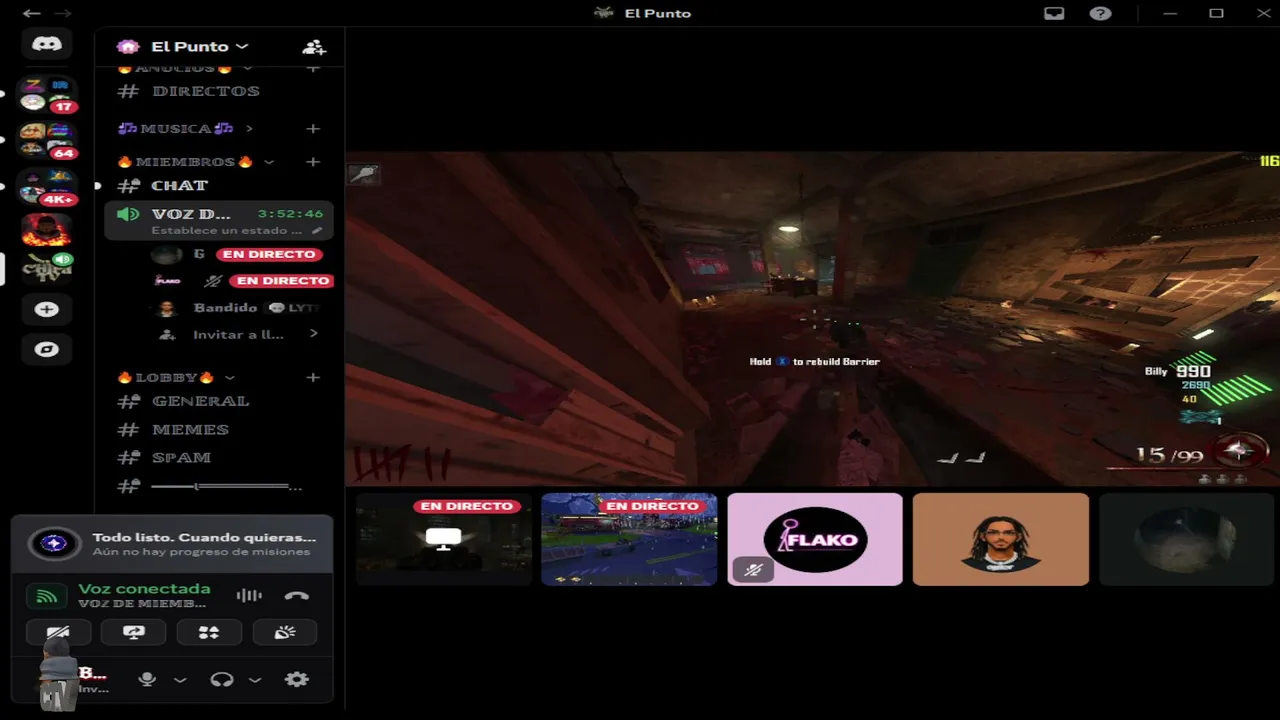This screenshot has height=720, width=1280.
Task: Open voice connection details signal icon
Action: point(46,597)
